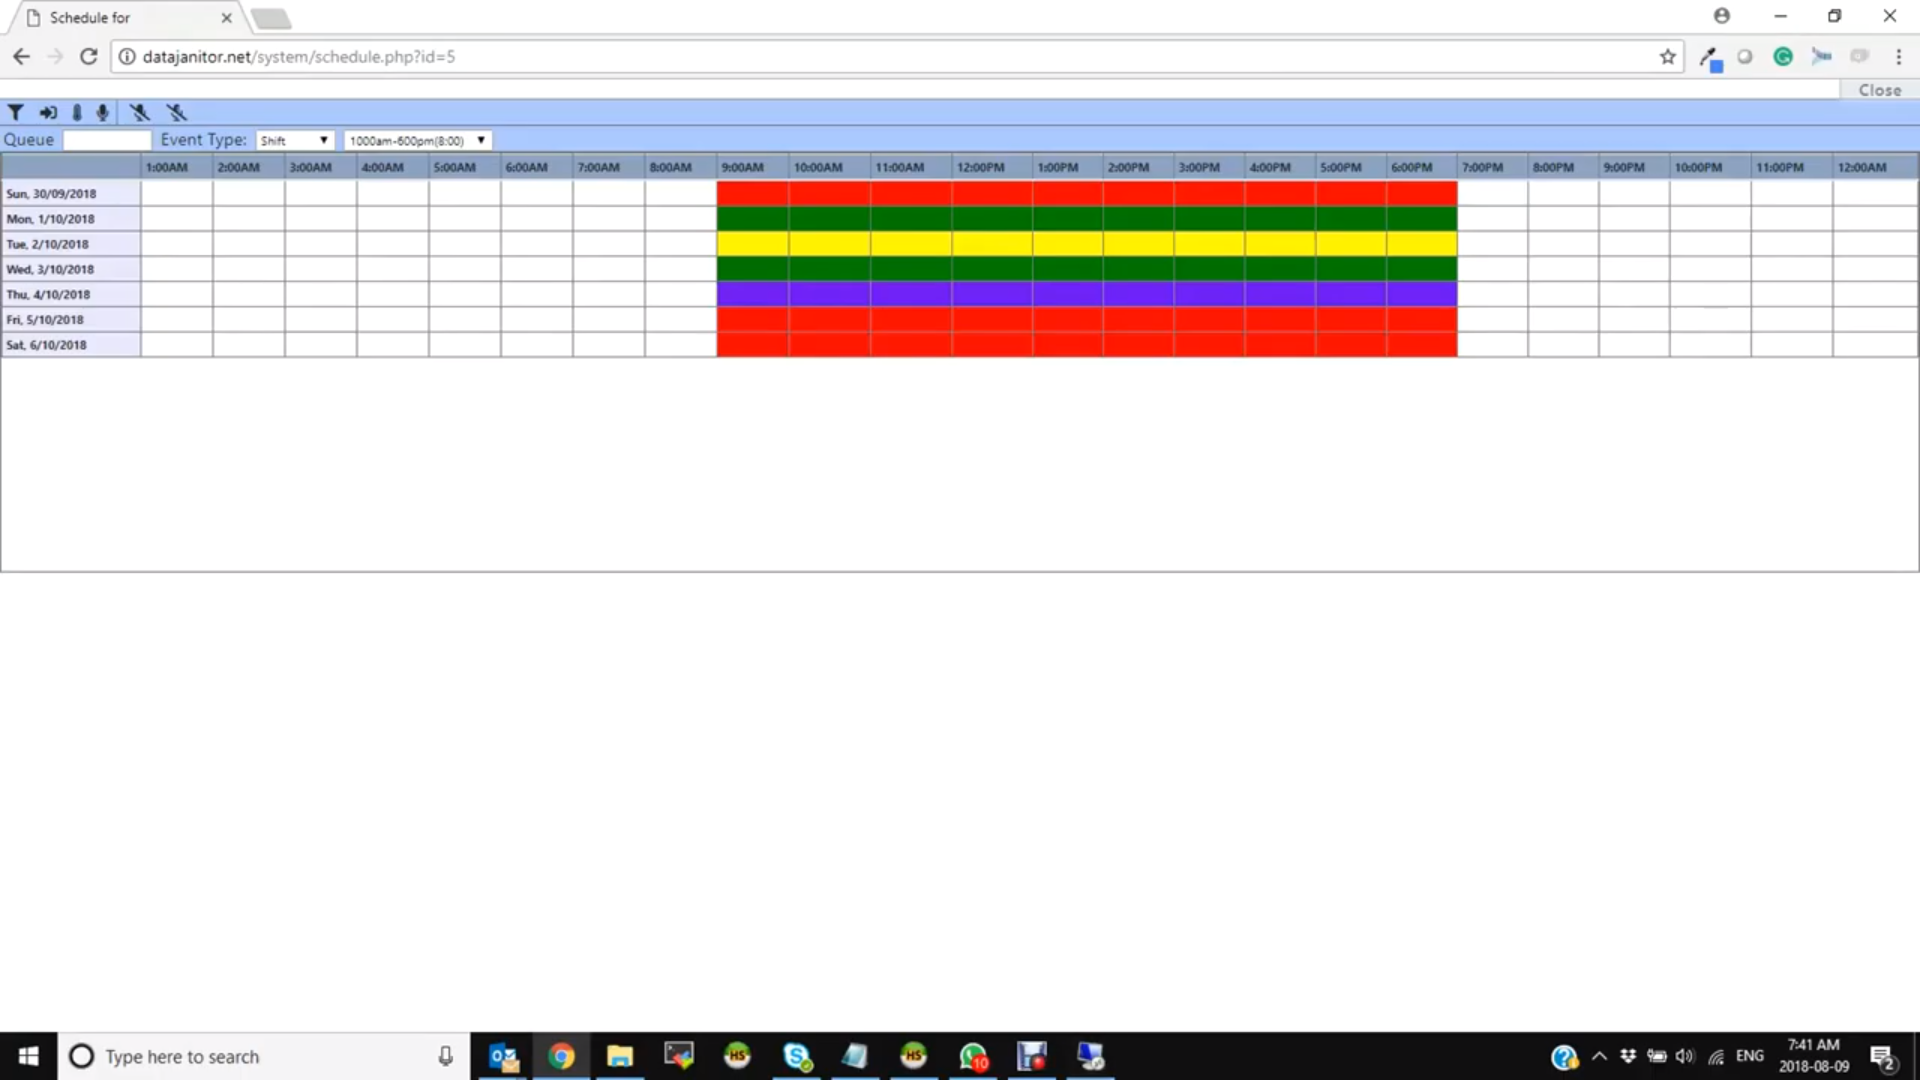Open a new browser tab
Viewport: 1920px width, 1080px height.
coord(270,18)
